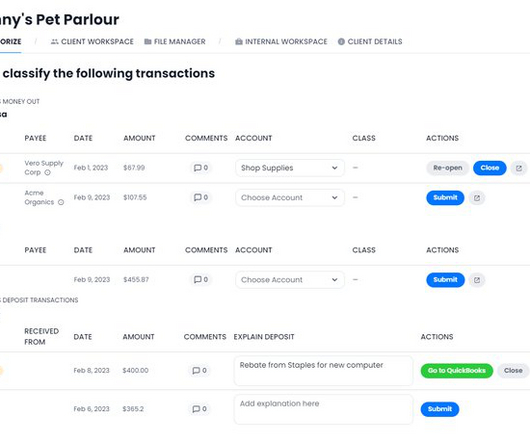The width and height of the screenshot is (530, 442).
Task: Click the green Go to QuickBooks button
Action: pyautogui.click(x=457, y=371)
